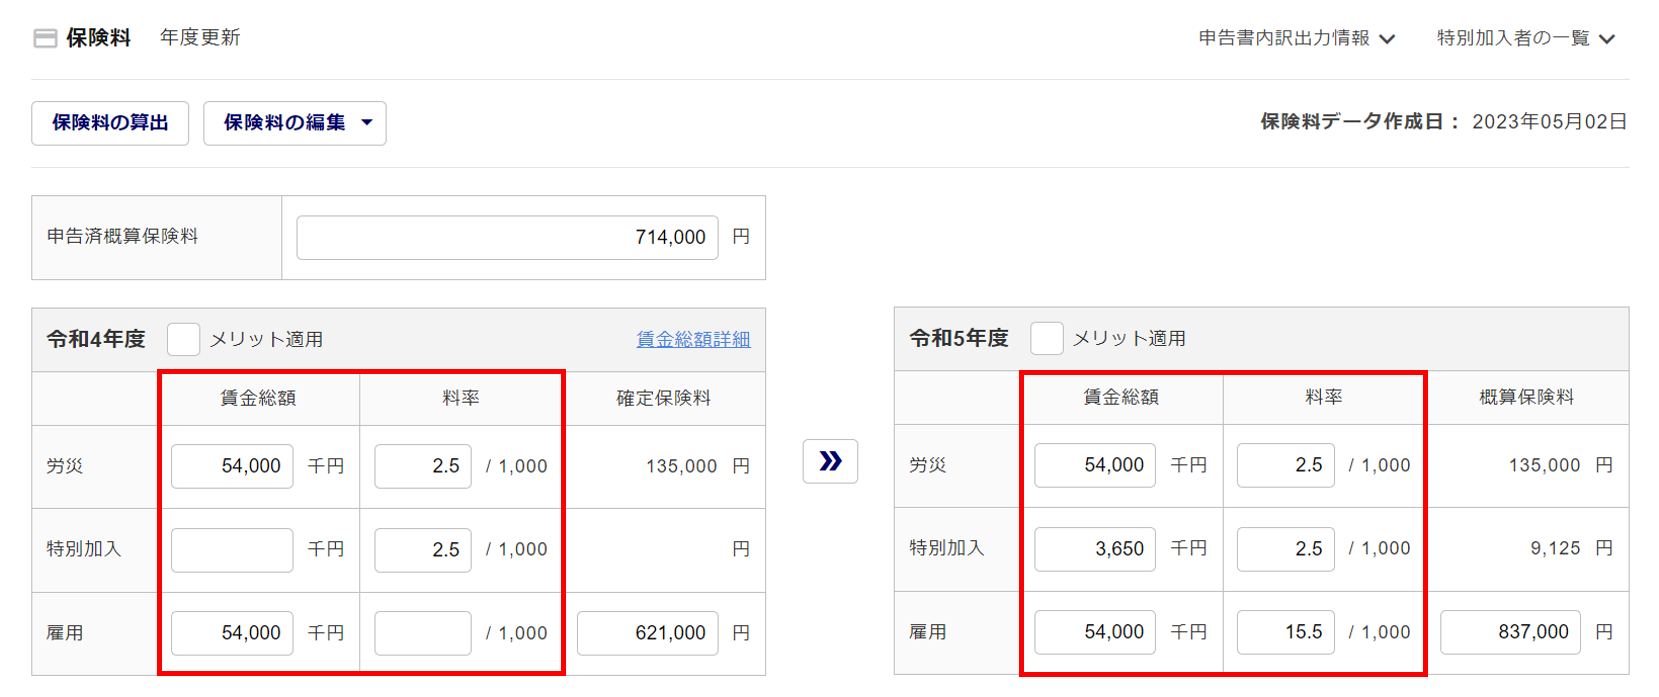The image size is (1659, 697).
Task: Click 令和4年度 料率 column header
Action: point(461,398)
